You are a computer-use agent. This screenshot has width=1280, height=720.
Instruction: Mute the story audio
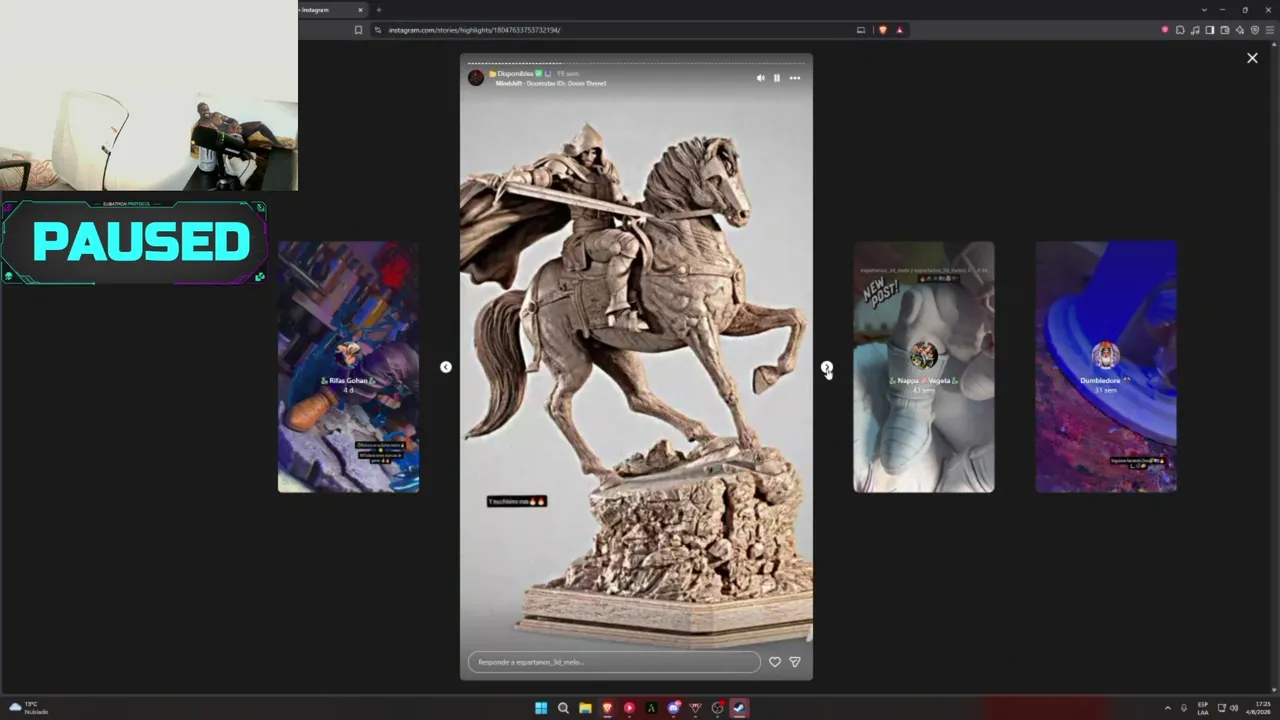click(x=760, y=78)
